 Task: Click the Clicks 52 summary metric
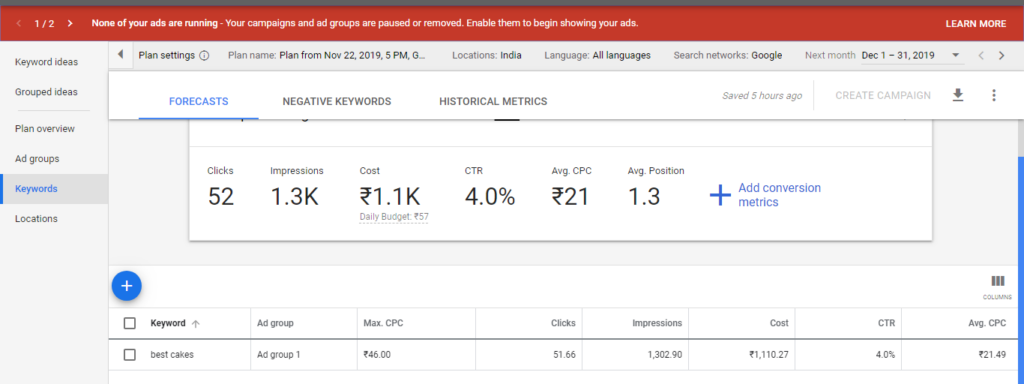(x=221, y=188)
